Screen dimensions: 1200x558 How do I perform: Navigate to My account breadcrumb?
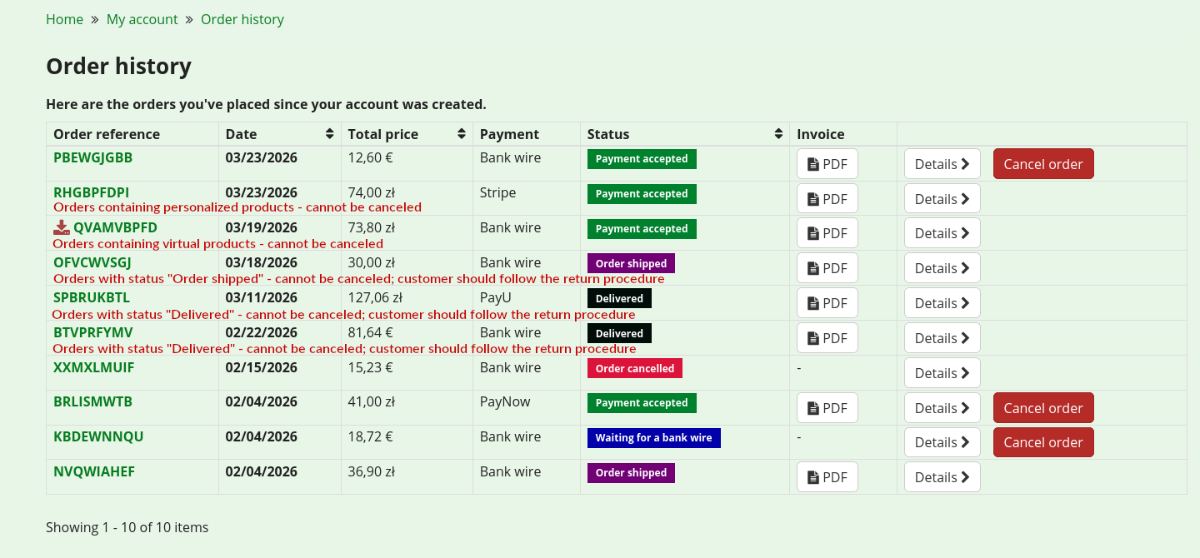[x=142, y=19]
